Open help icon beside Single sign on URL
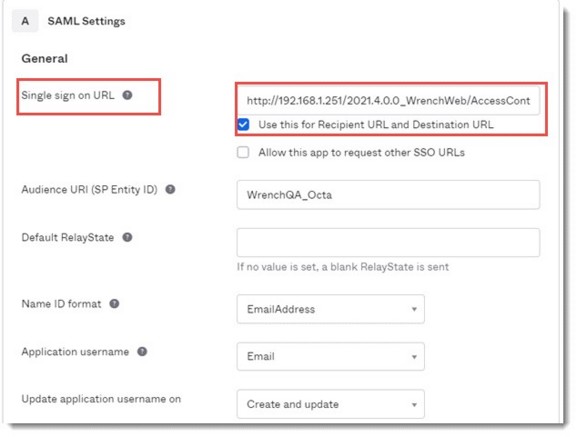The width and height of the screenshot is (577, 437). tap(127, 95)
